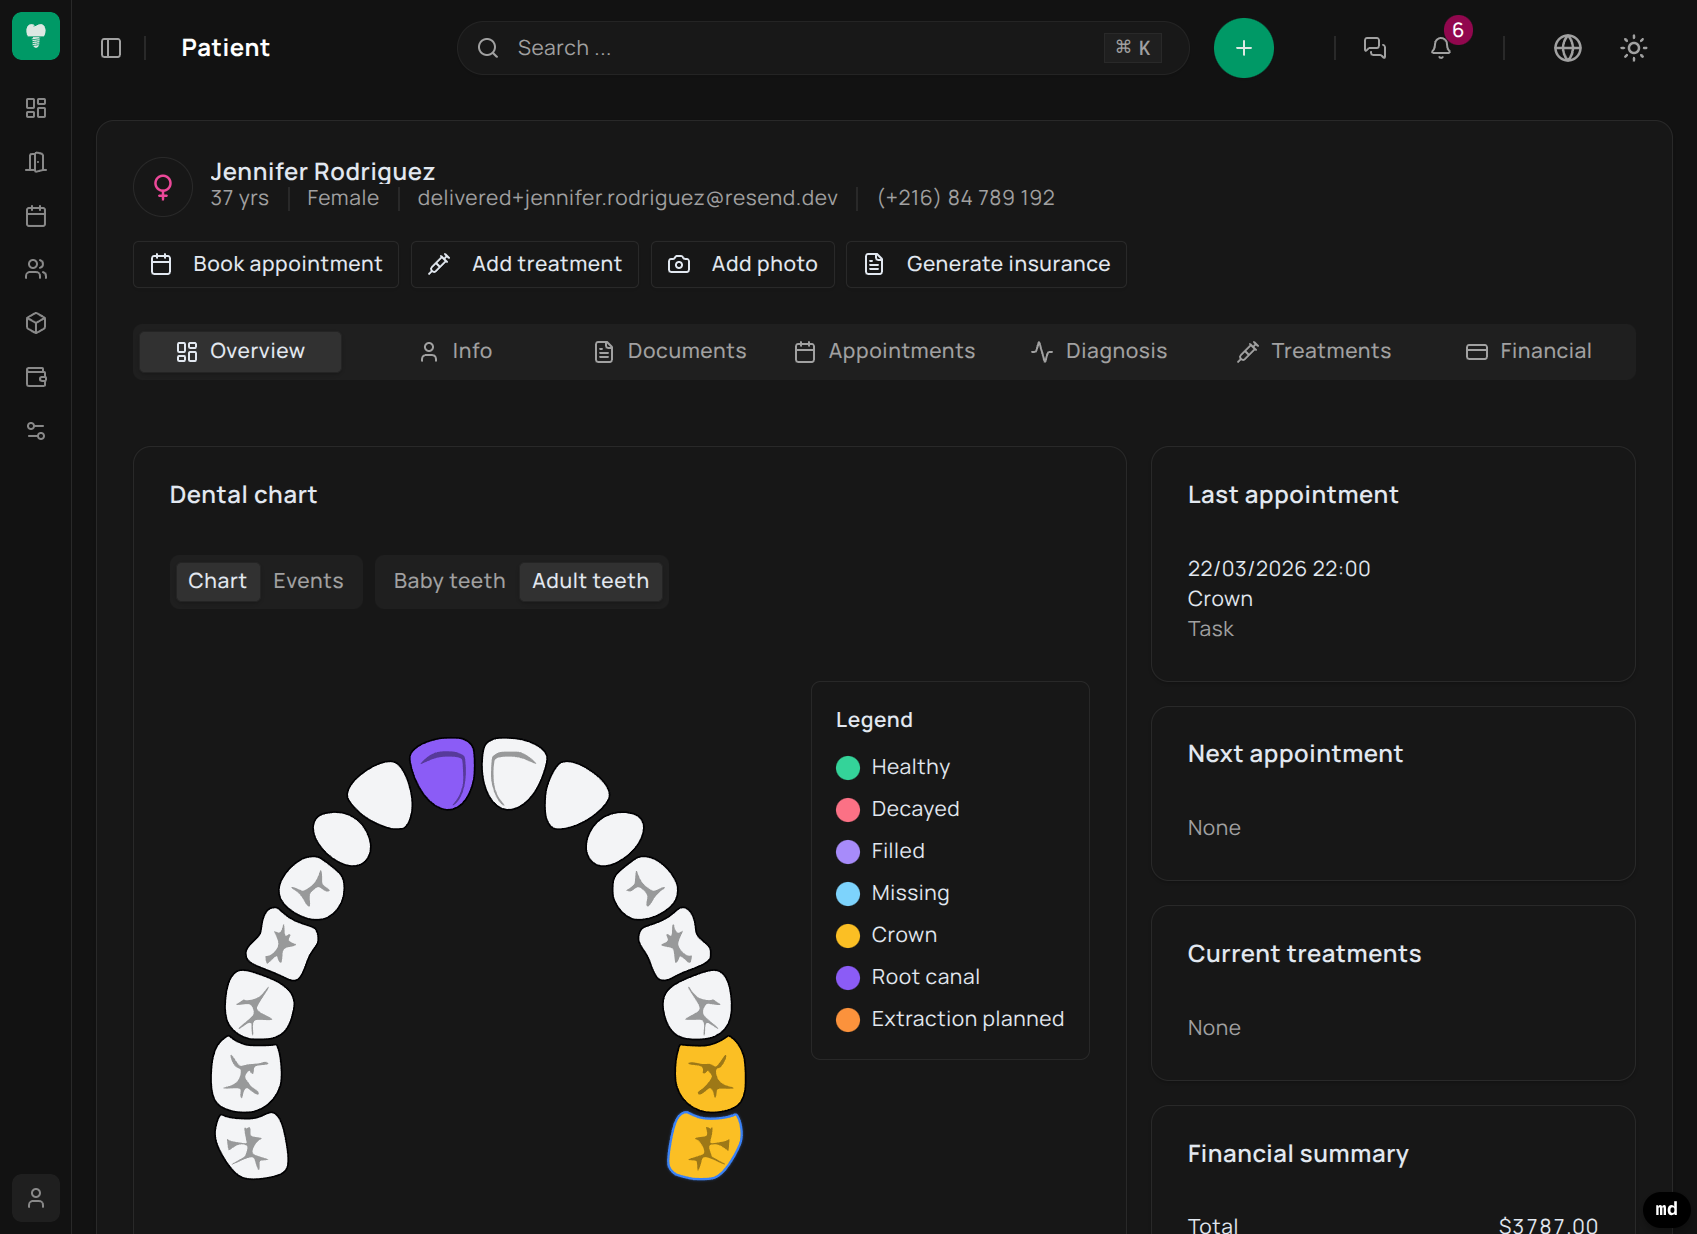Book an appointment for Jennifer Rodriguez
This screenshot has width=1697, height=1234.
(x=265, y=264)
